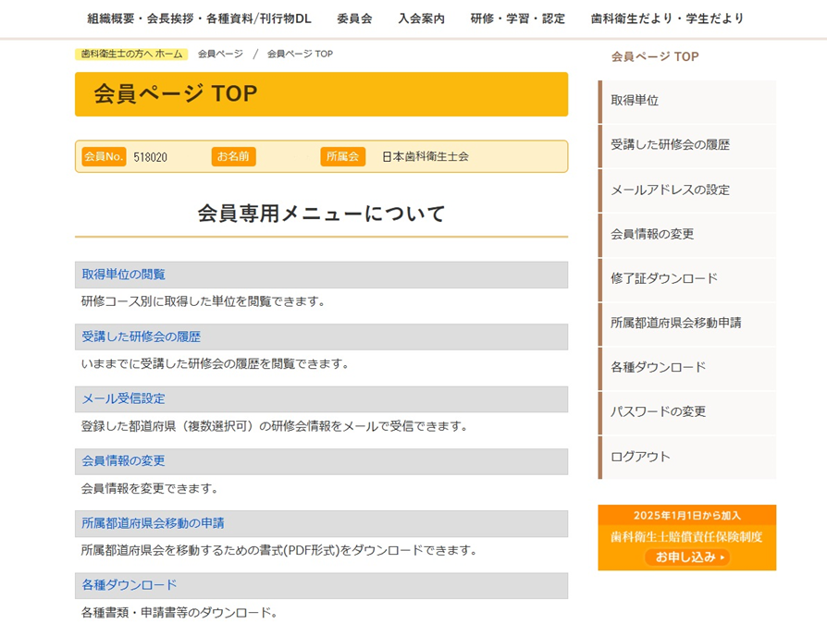
Task: Click 会員ページ TOP in breadcrumb
Action: pos(300,54)
